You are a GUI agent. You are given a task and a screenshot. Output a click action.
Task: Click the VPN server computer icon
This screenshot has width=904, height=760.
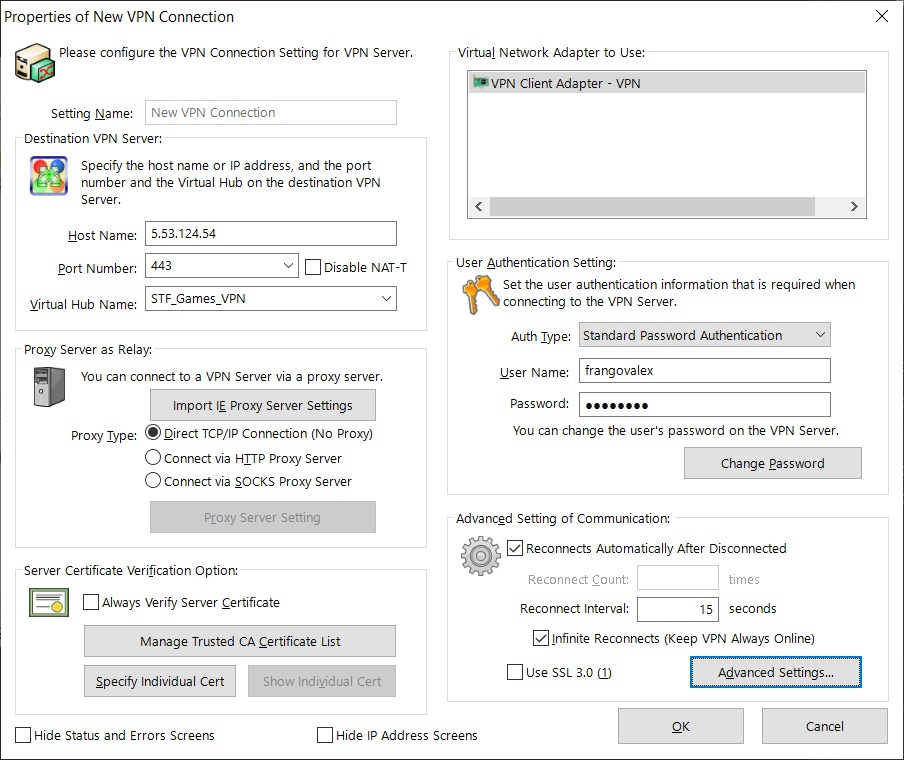pyautogui.click(x=34, y=61)
